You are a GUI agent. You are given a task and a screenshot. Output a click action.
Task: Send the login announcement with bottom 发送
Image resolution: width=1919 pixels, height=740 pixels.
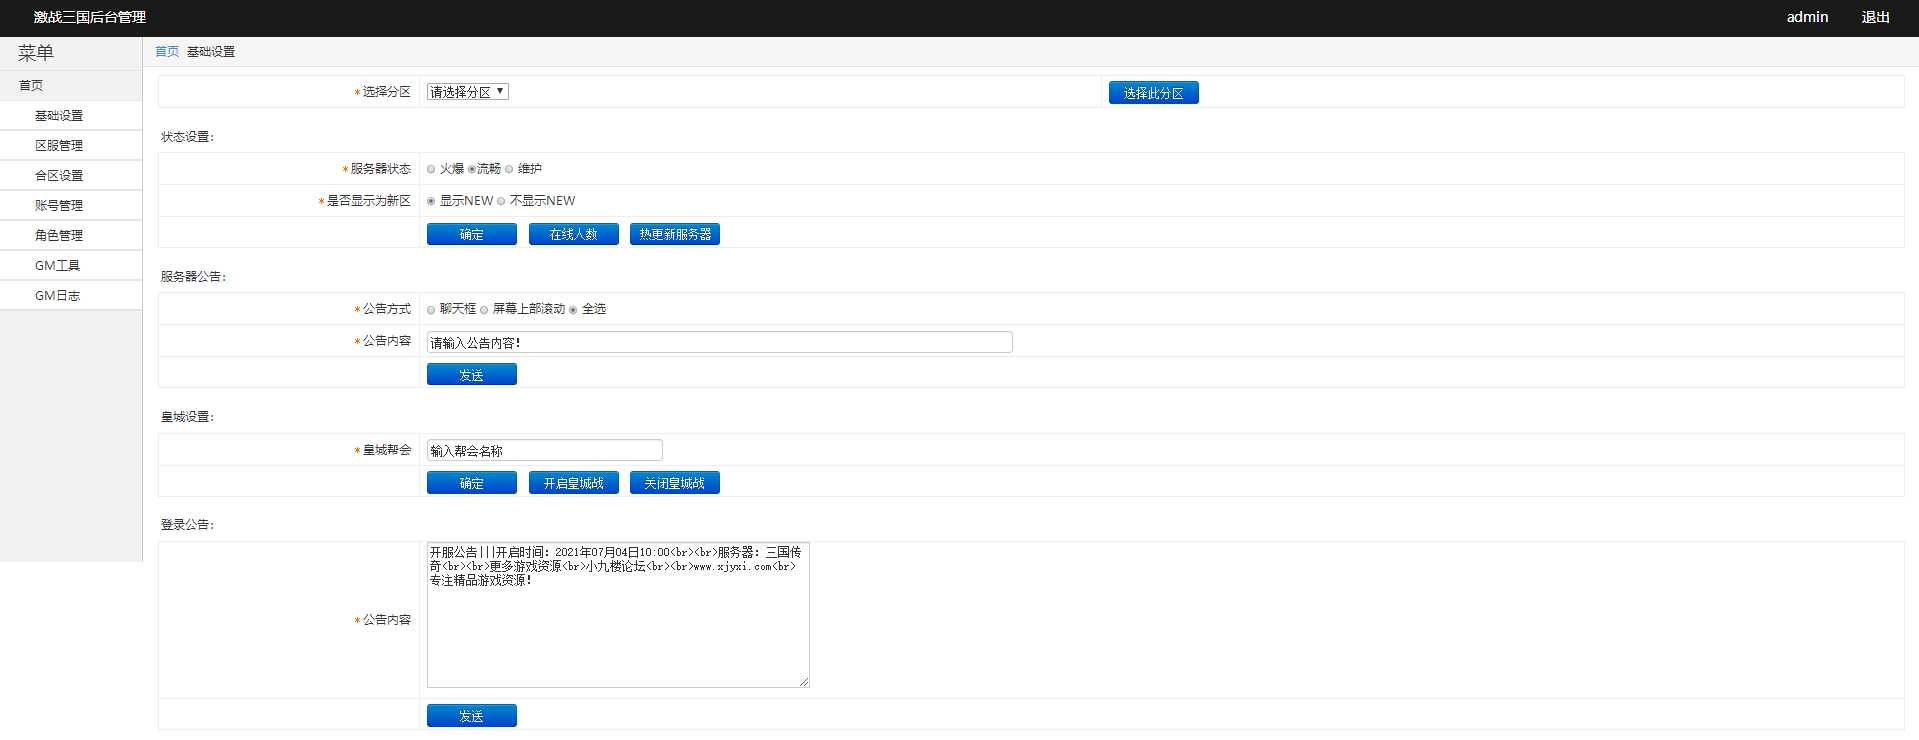coord(471,716)
